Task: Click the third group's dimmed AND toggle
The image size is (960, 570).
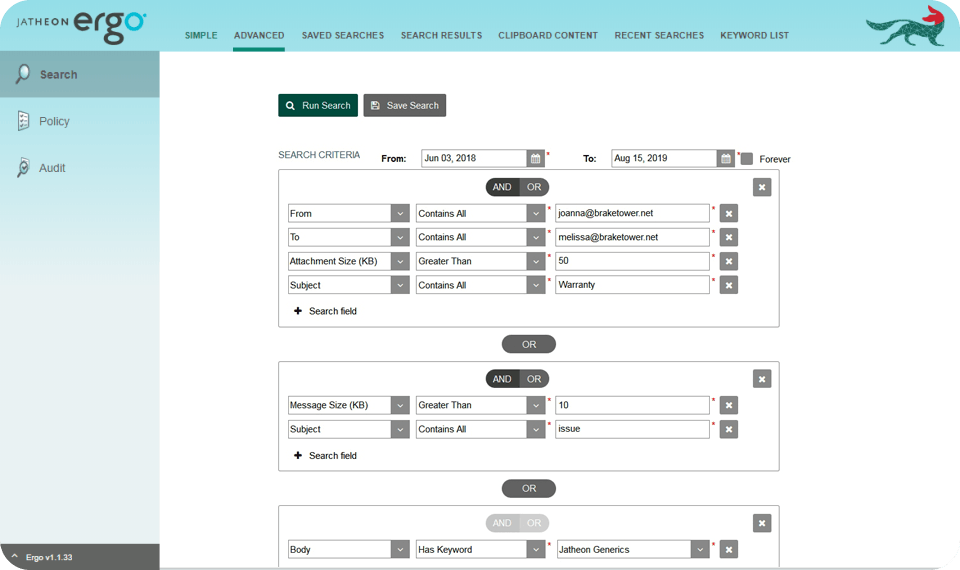Action: point(502,523)
